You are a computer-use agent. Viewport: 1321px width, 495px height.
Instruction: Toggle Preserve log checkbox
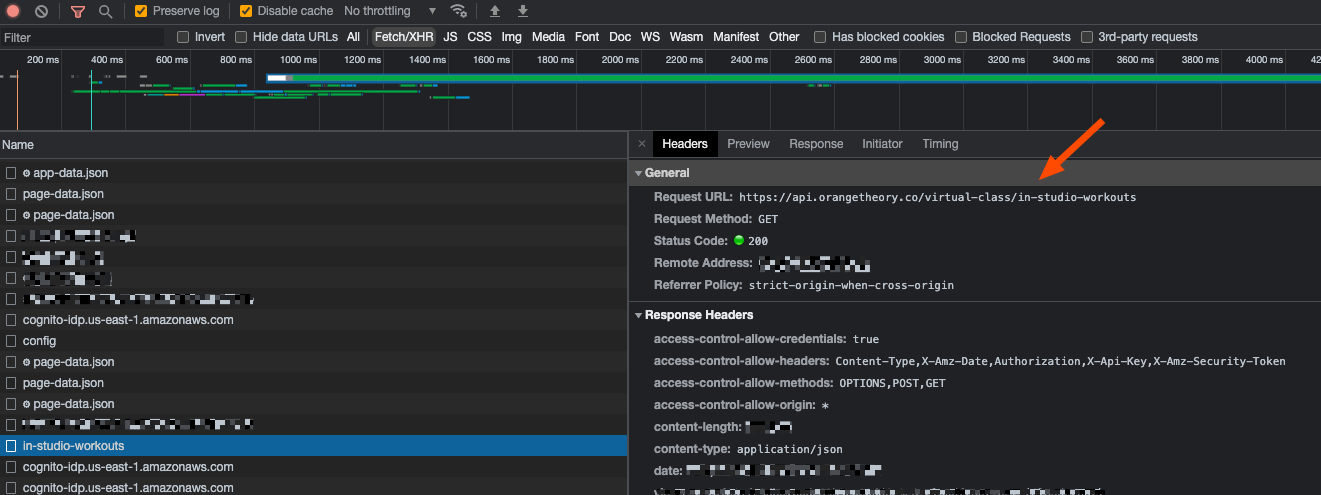141,11
